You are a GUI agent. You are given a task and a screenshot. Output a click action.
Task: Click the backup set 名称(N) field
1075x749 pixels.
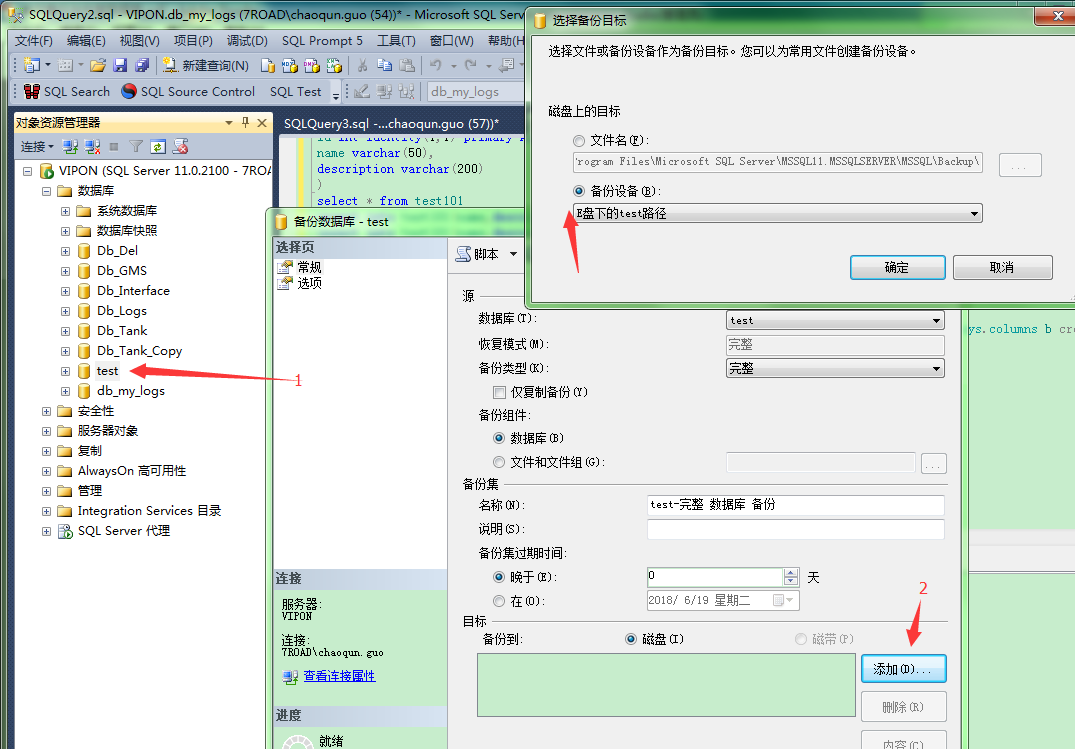click(x=795, y=505)
